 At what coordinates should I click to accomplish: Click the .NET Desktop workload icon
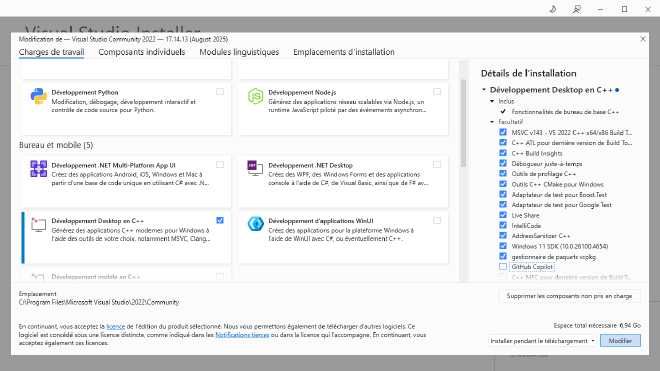coord(255,168)
